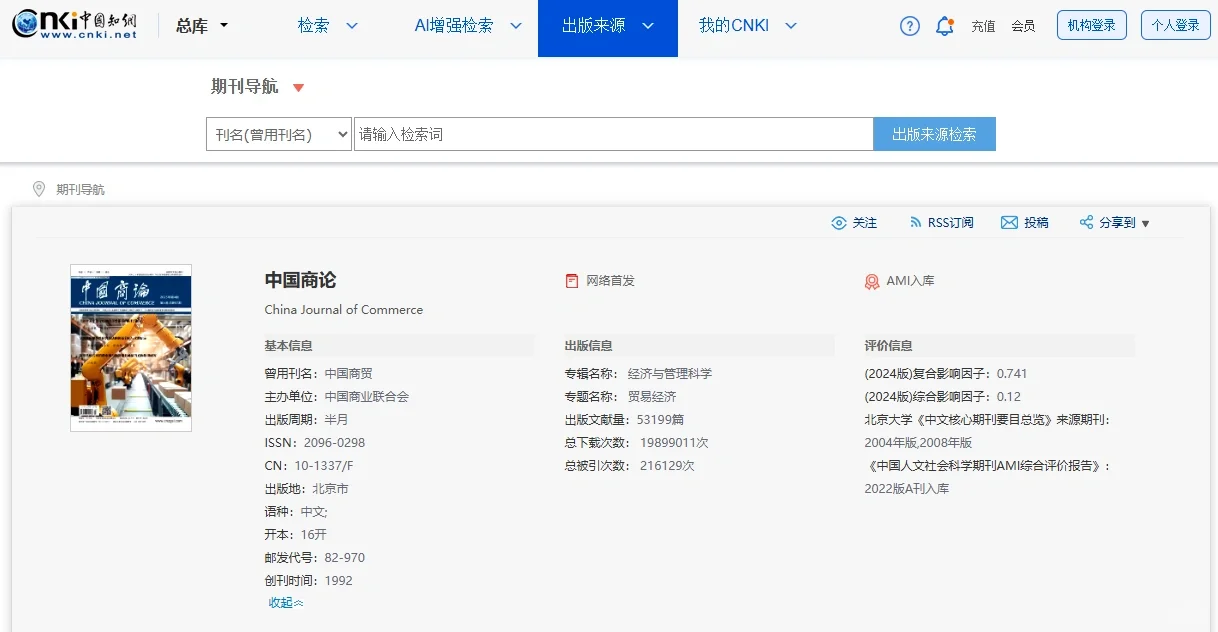The image size is (1218, 632).
Task: Click the 评价信息 section header
Action: (888, 346)
